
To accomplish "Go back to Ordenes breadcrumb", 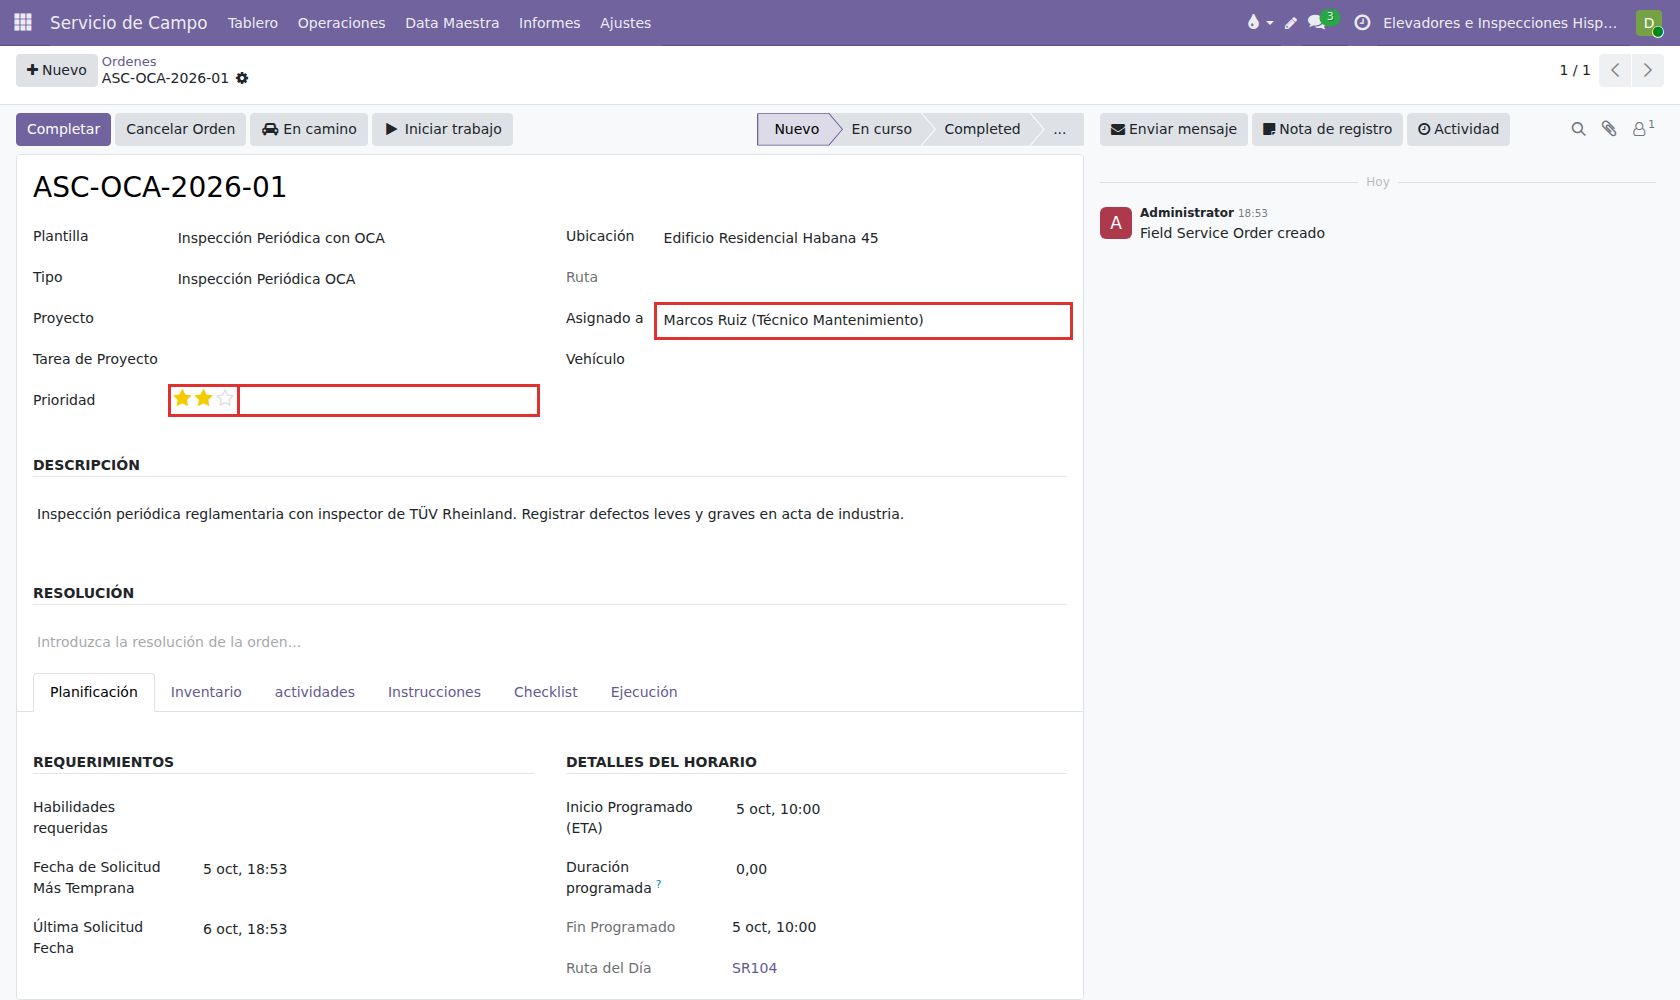I will tap(129, 61).
